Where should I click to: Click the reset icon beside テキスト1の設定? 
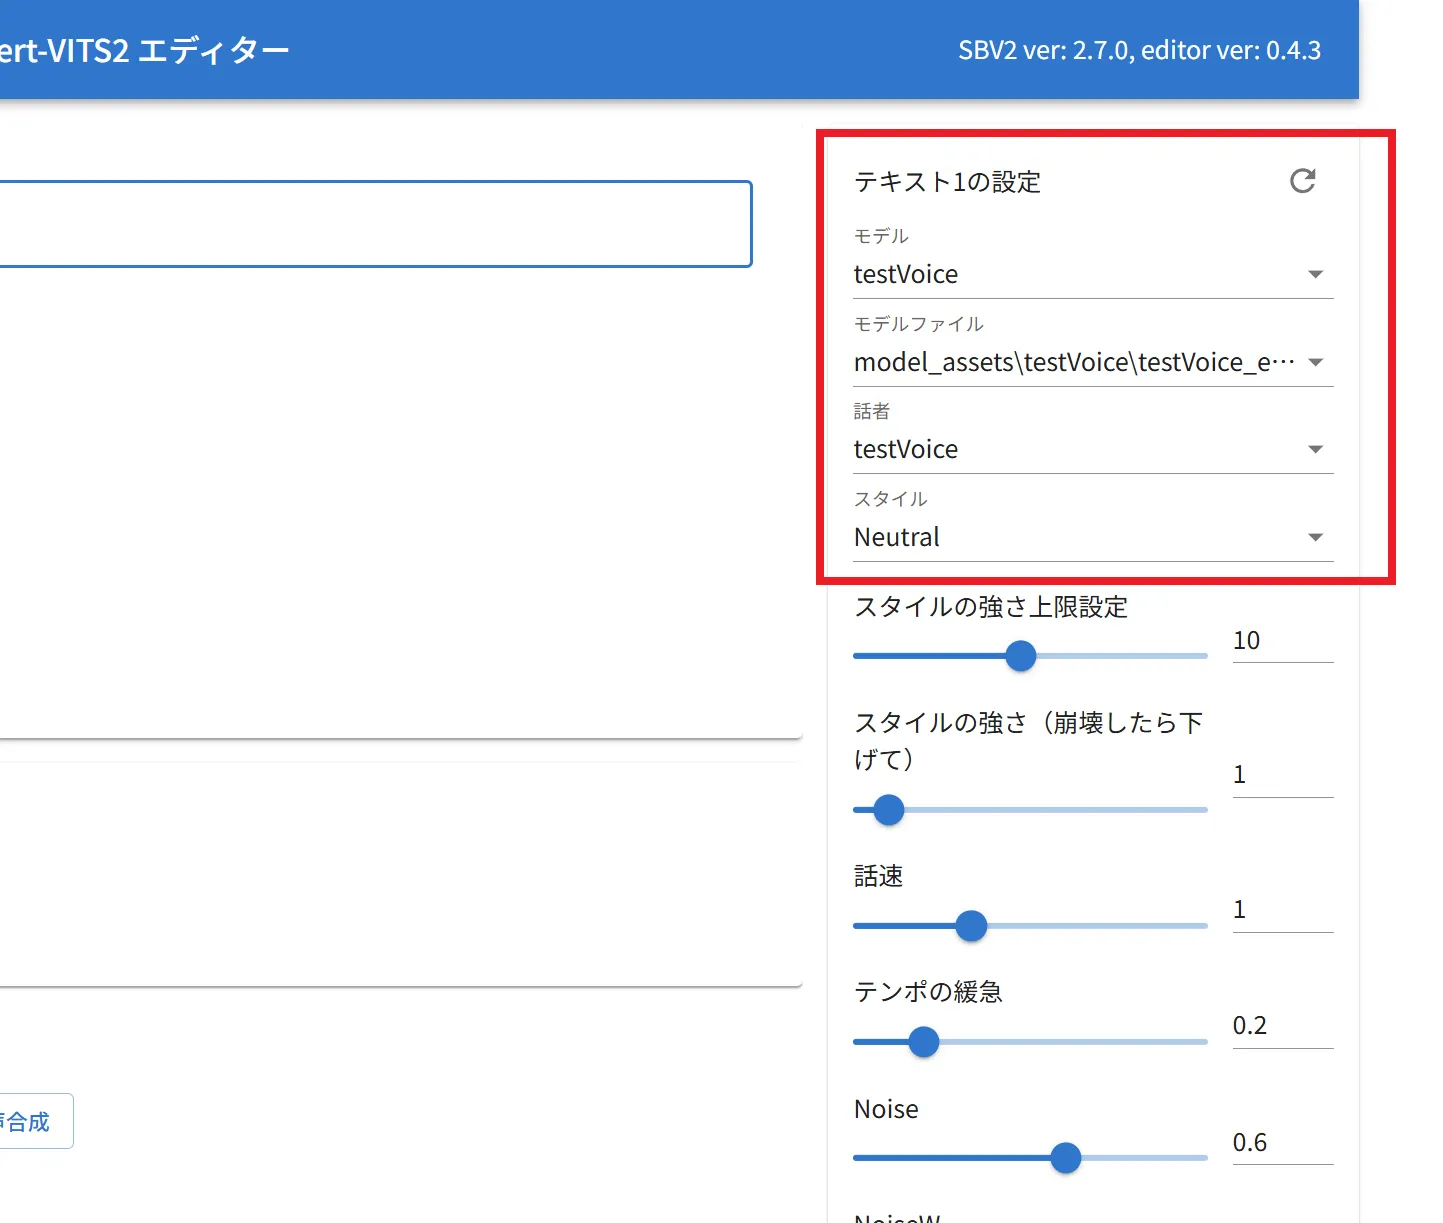pyautogui.click(x=1302, y=181)
